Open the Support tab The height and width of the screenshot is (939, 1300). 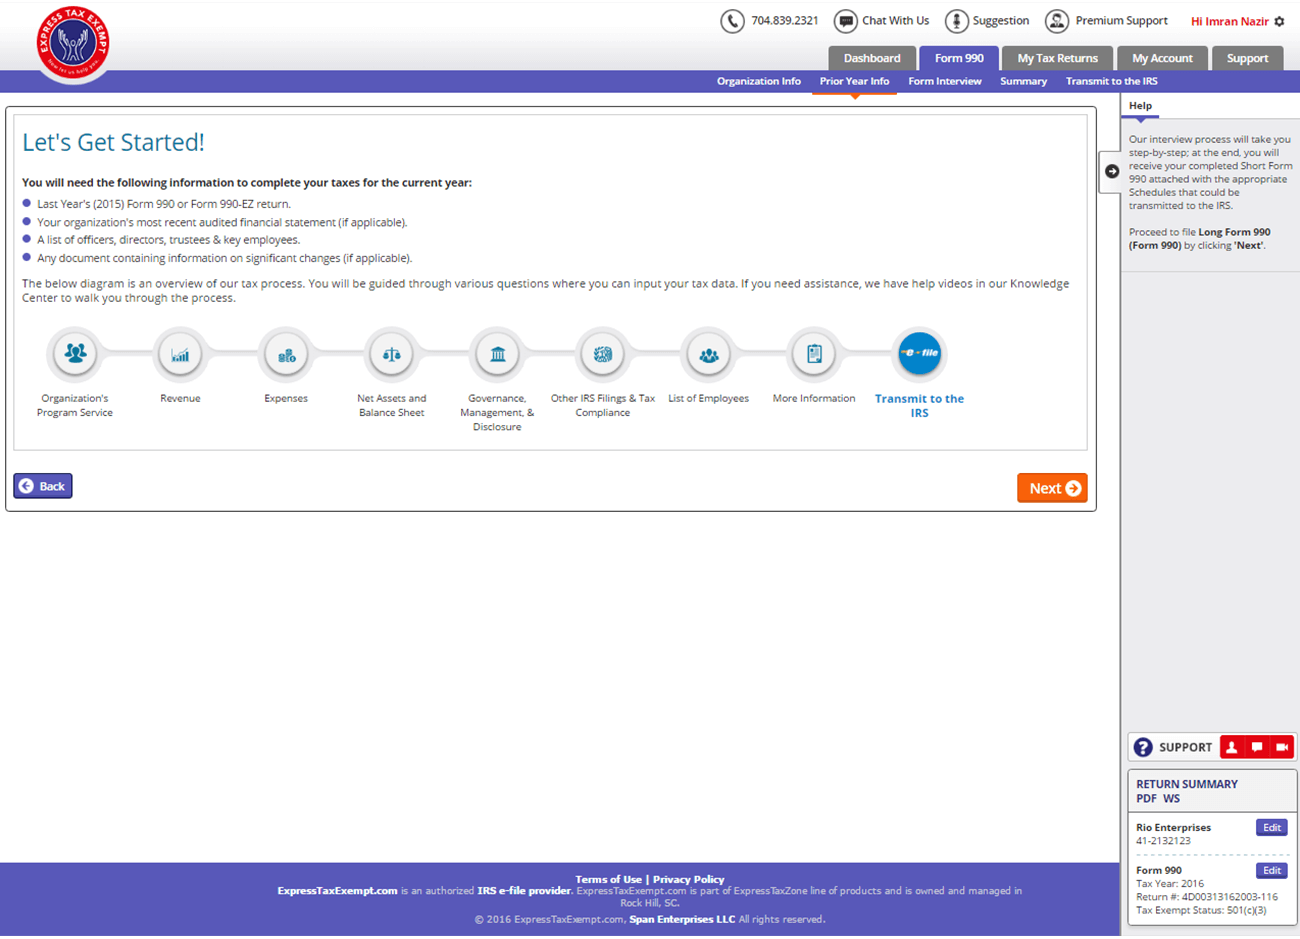pyautogui.click(x=1247, y=58)
